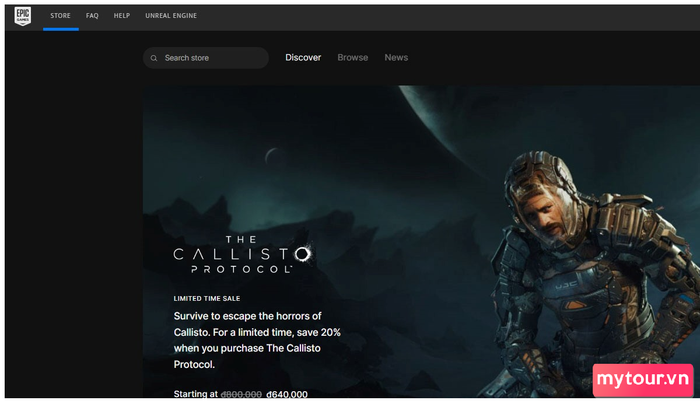Screen dimensions: 700x405
Task: Click the sale price đ640,000
Action: (x=287, y=394)
